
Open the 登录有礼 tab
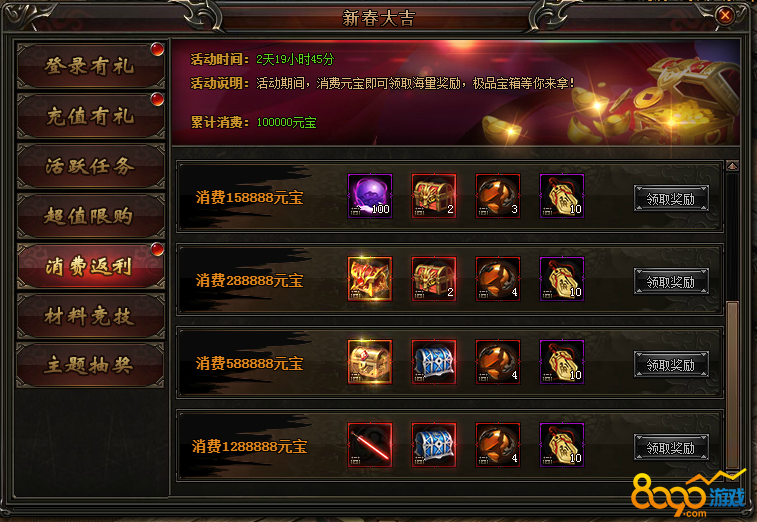(x=90, y=66)
